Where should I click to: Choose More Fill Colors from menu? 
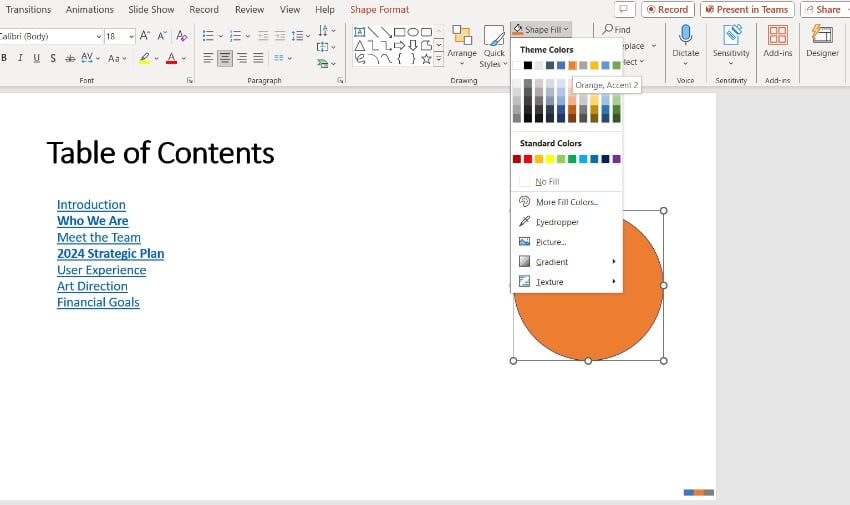[566, 202]
